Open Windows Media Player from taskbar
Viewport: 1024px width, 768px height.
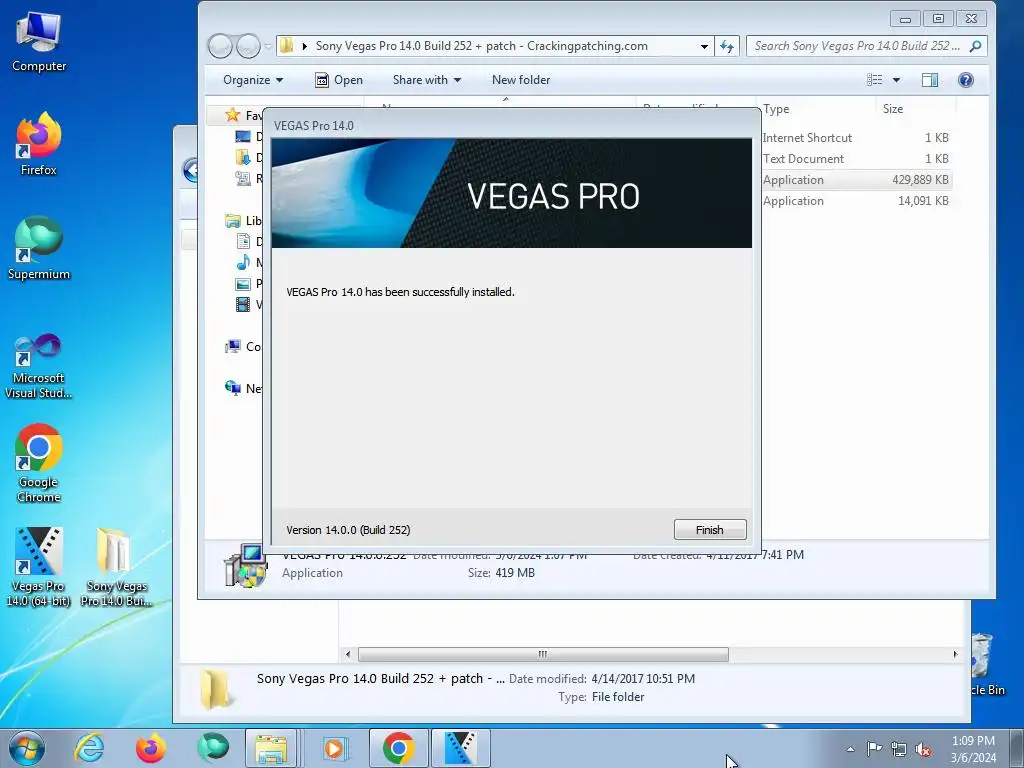click(x=334, y=748)
